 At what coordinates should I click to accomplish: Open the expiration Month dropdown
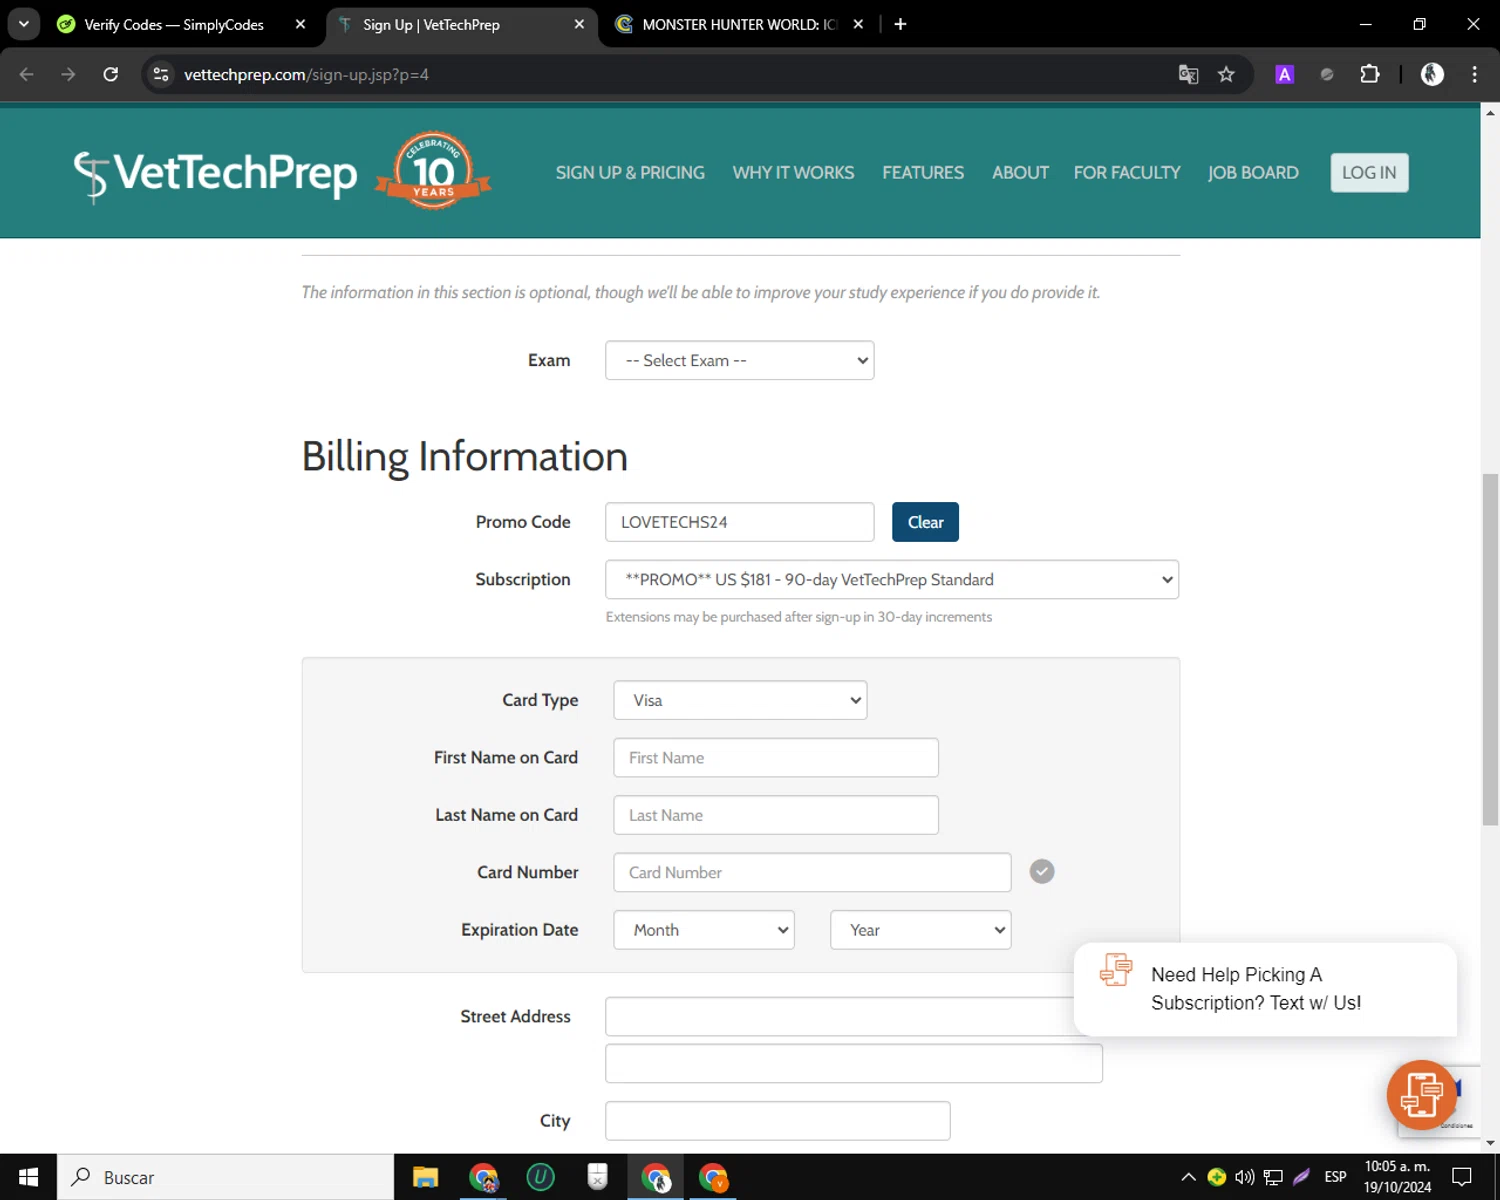click(x=704, y=930)
